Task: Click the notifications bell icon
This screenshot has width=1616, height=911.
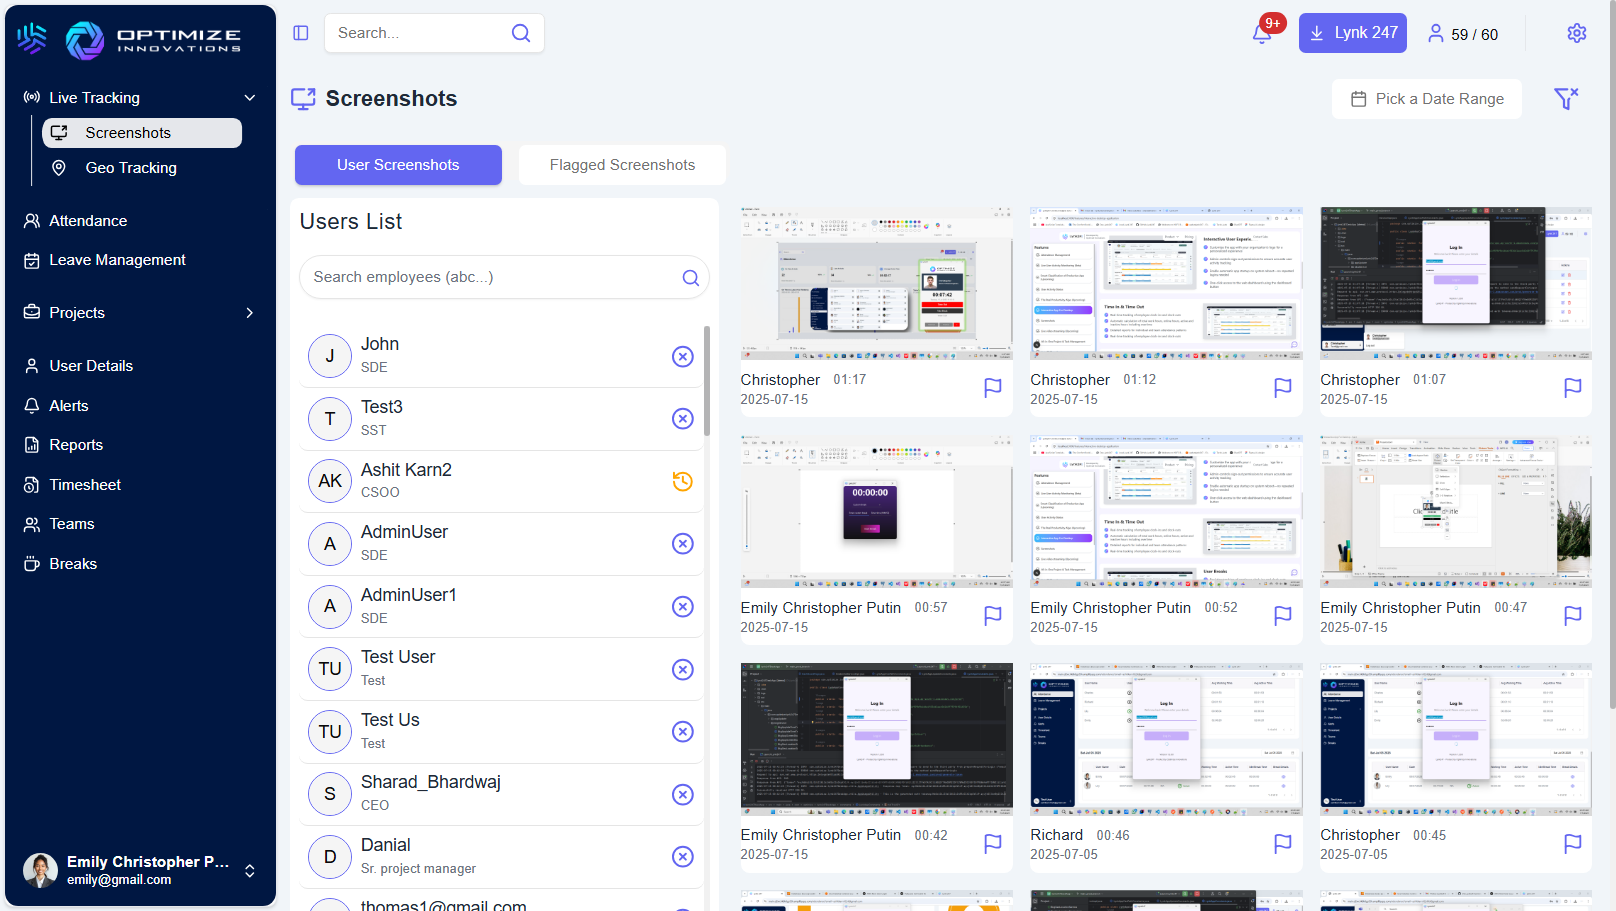Action: (1262, 33)
